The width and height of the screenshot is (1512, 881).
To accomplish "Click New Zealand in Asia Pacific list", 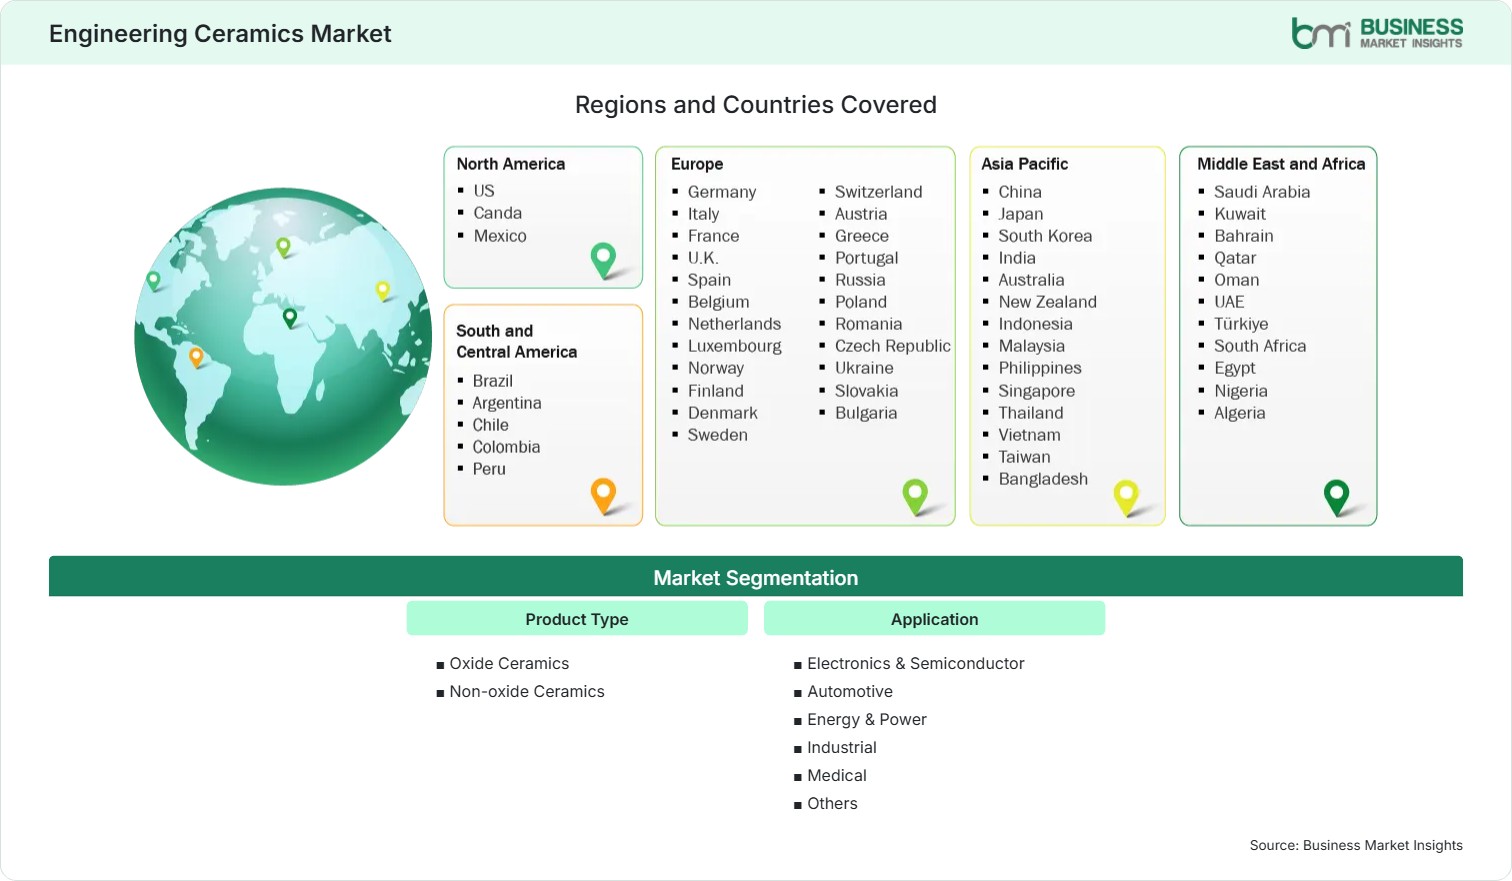I will (1048, 302).
